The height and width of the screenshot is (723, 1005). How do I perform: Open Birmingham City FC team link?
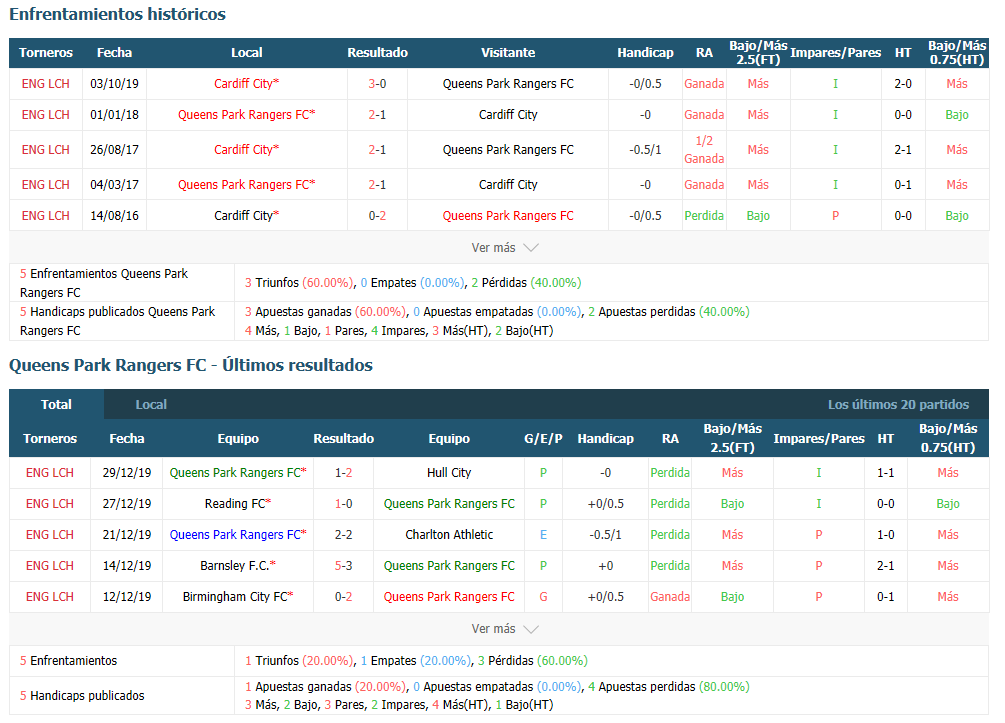[x=238, y=597]
